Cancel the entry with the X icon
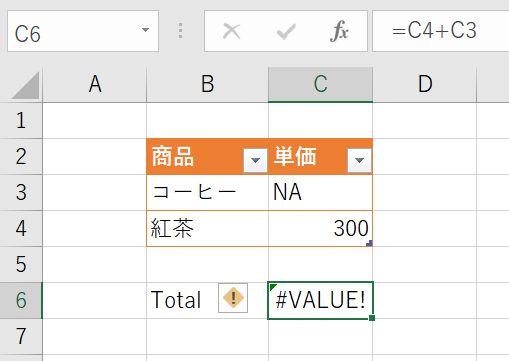The height and width of the screenshot is (361, 509). (232, 31)
